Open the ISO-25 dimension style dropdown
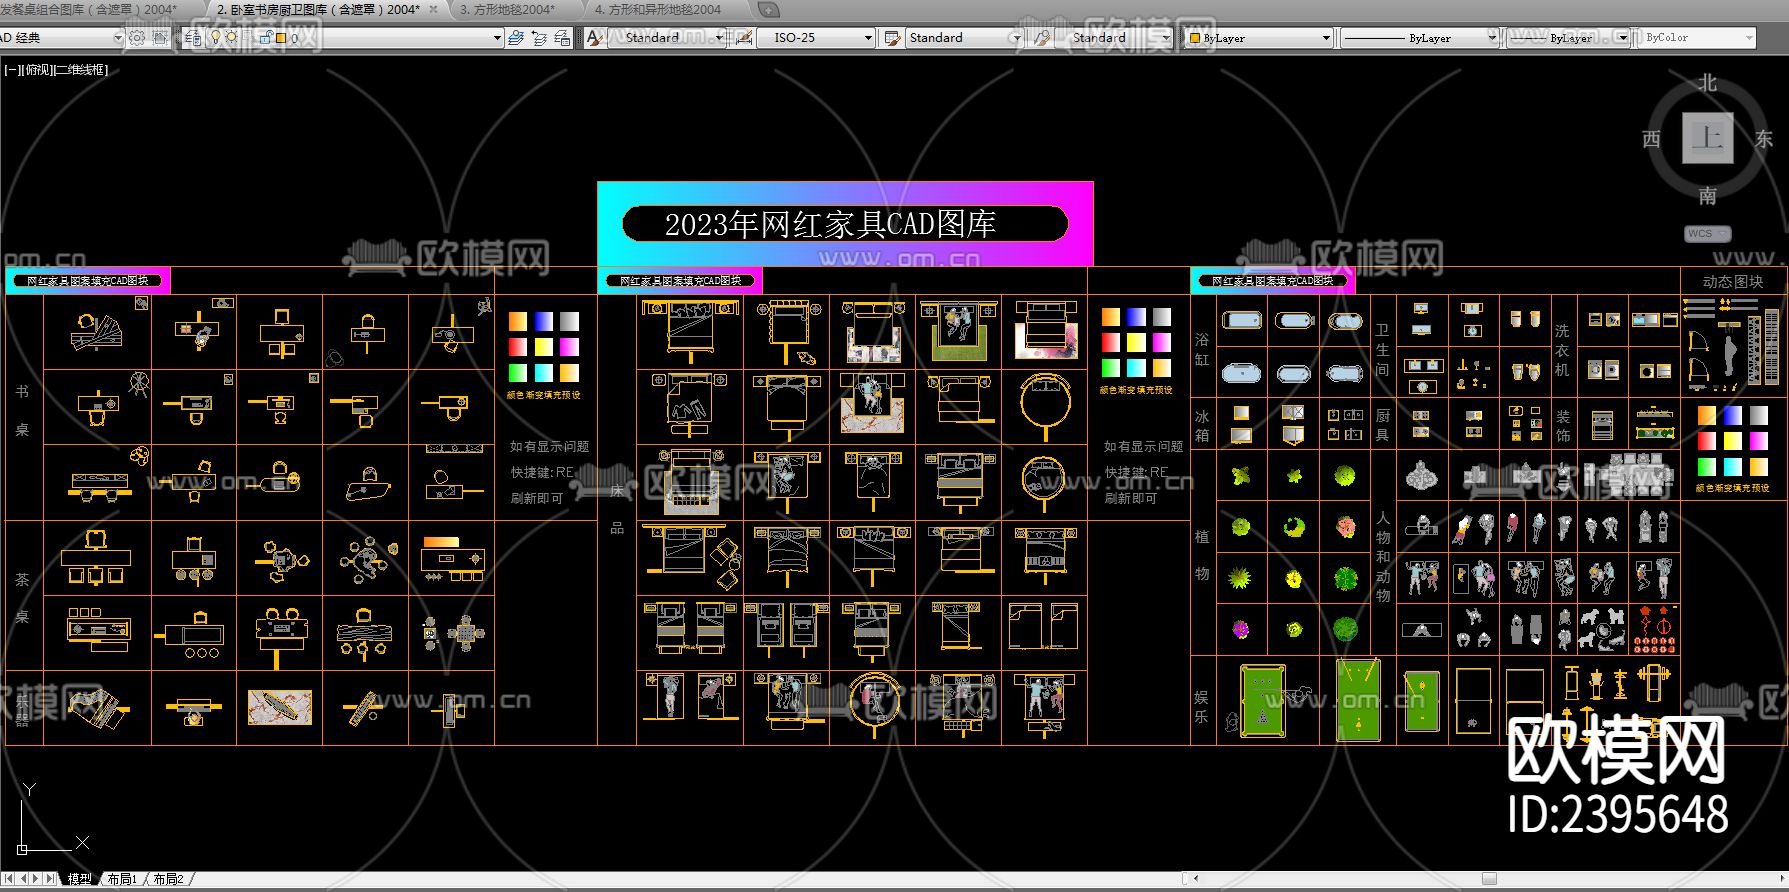Viewport: 1789px width, 892px height. pyautogui.click(x=868, y=38)
